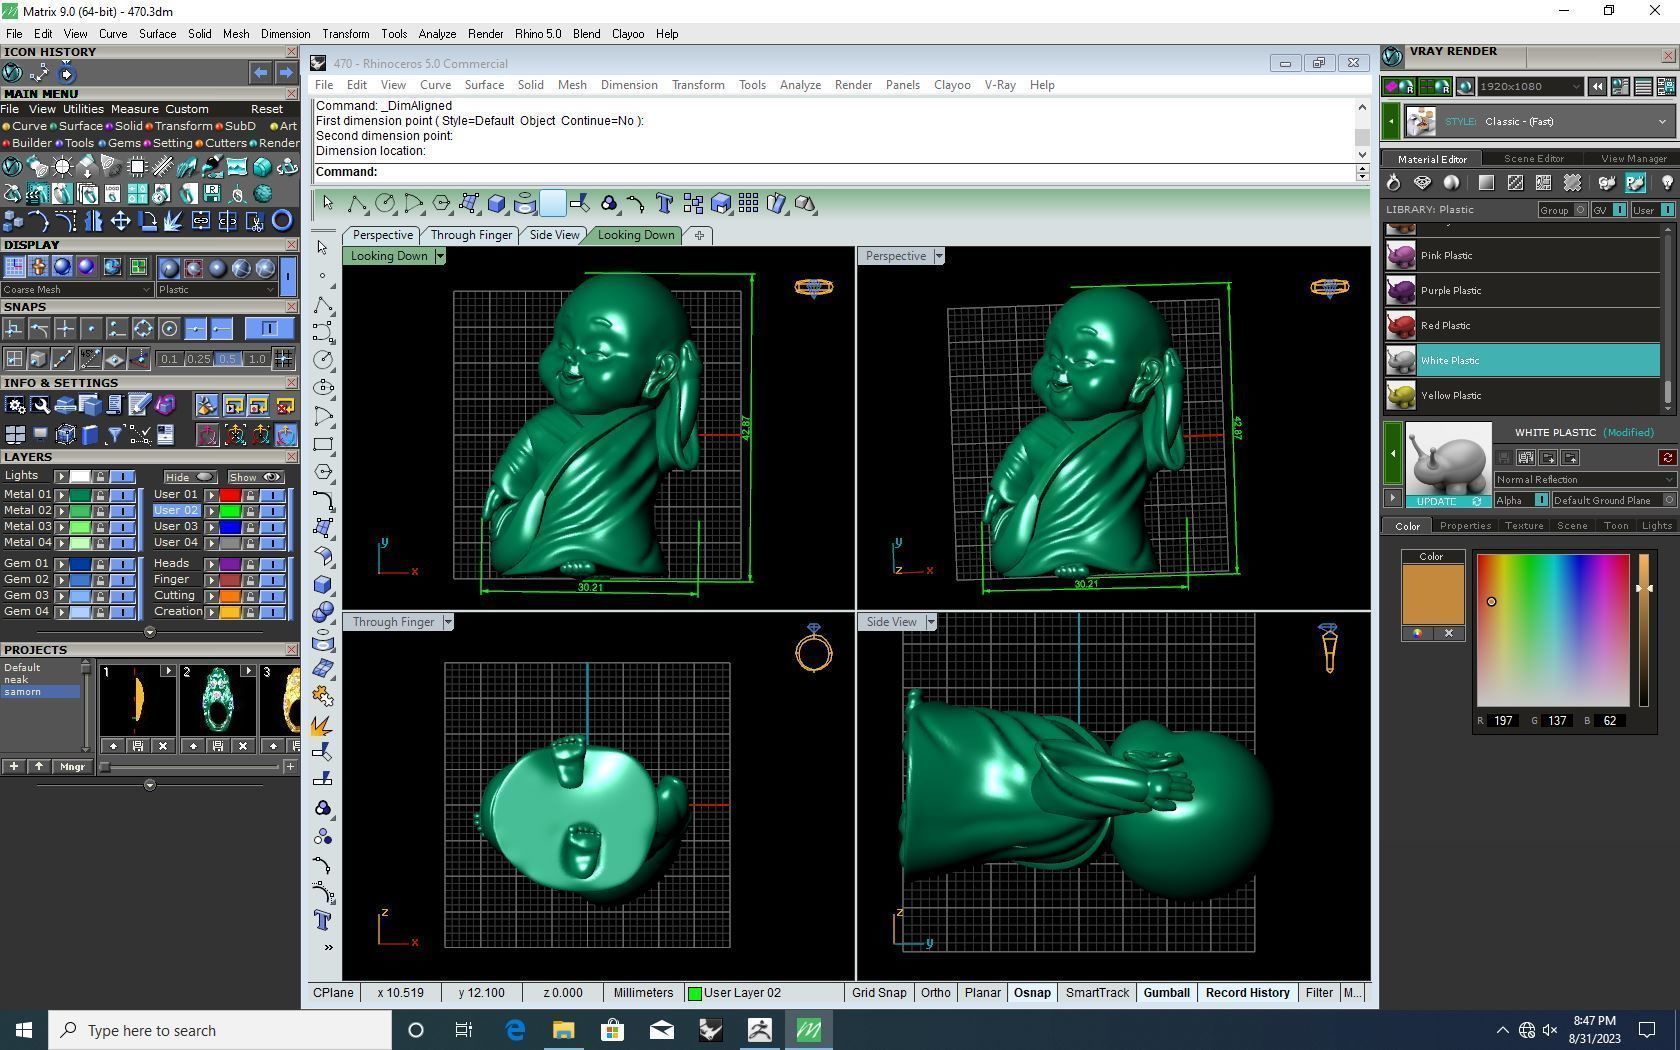Click the Hide button in Layers panel
The width and height of the screenshot is (1680, 1050).
190,477
